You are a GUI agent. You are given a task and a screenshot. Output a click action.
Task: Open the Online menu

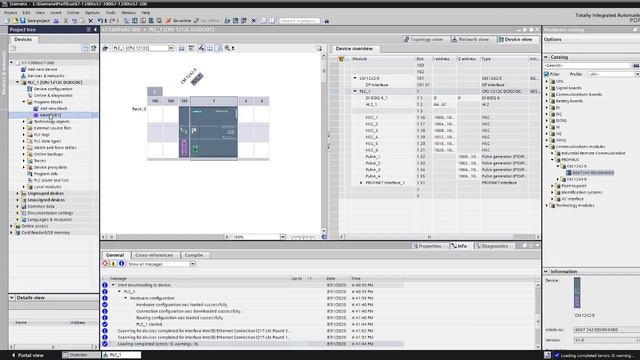click(x=73, y=13)
